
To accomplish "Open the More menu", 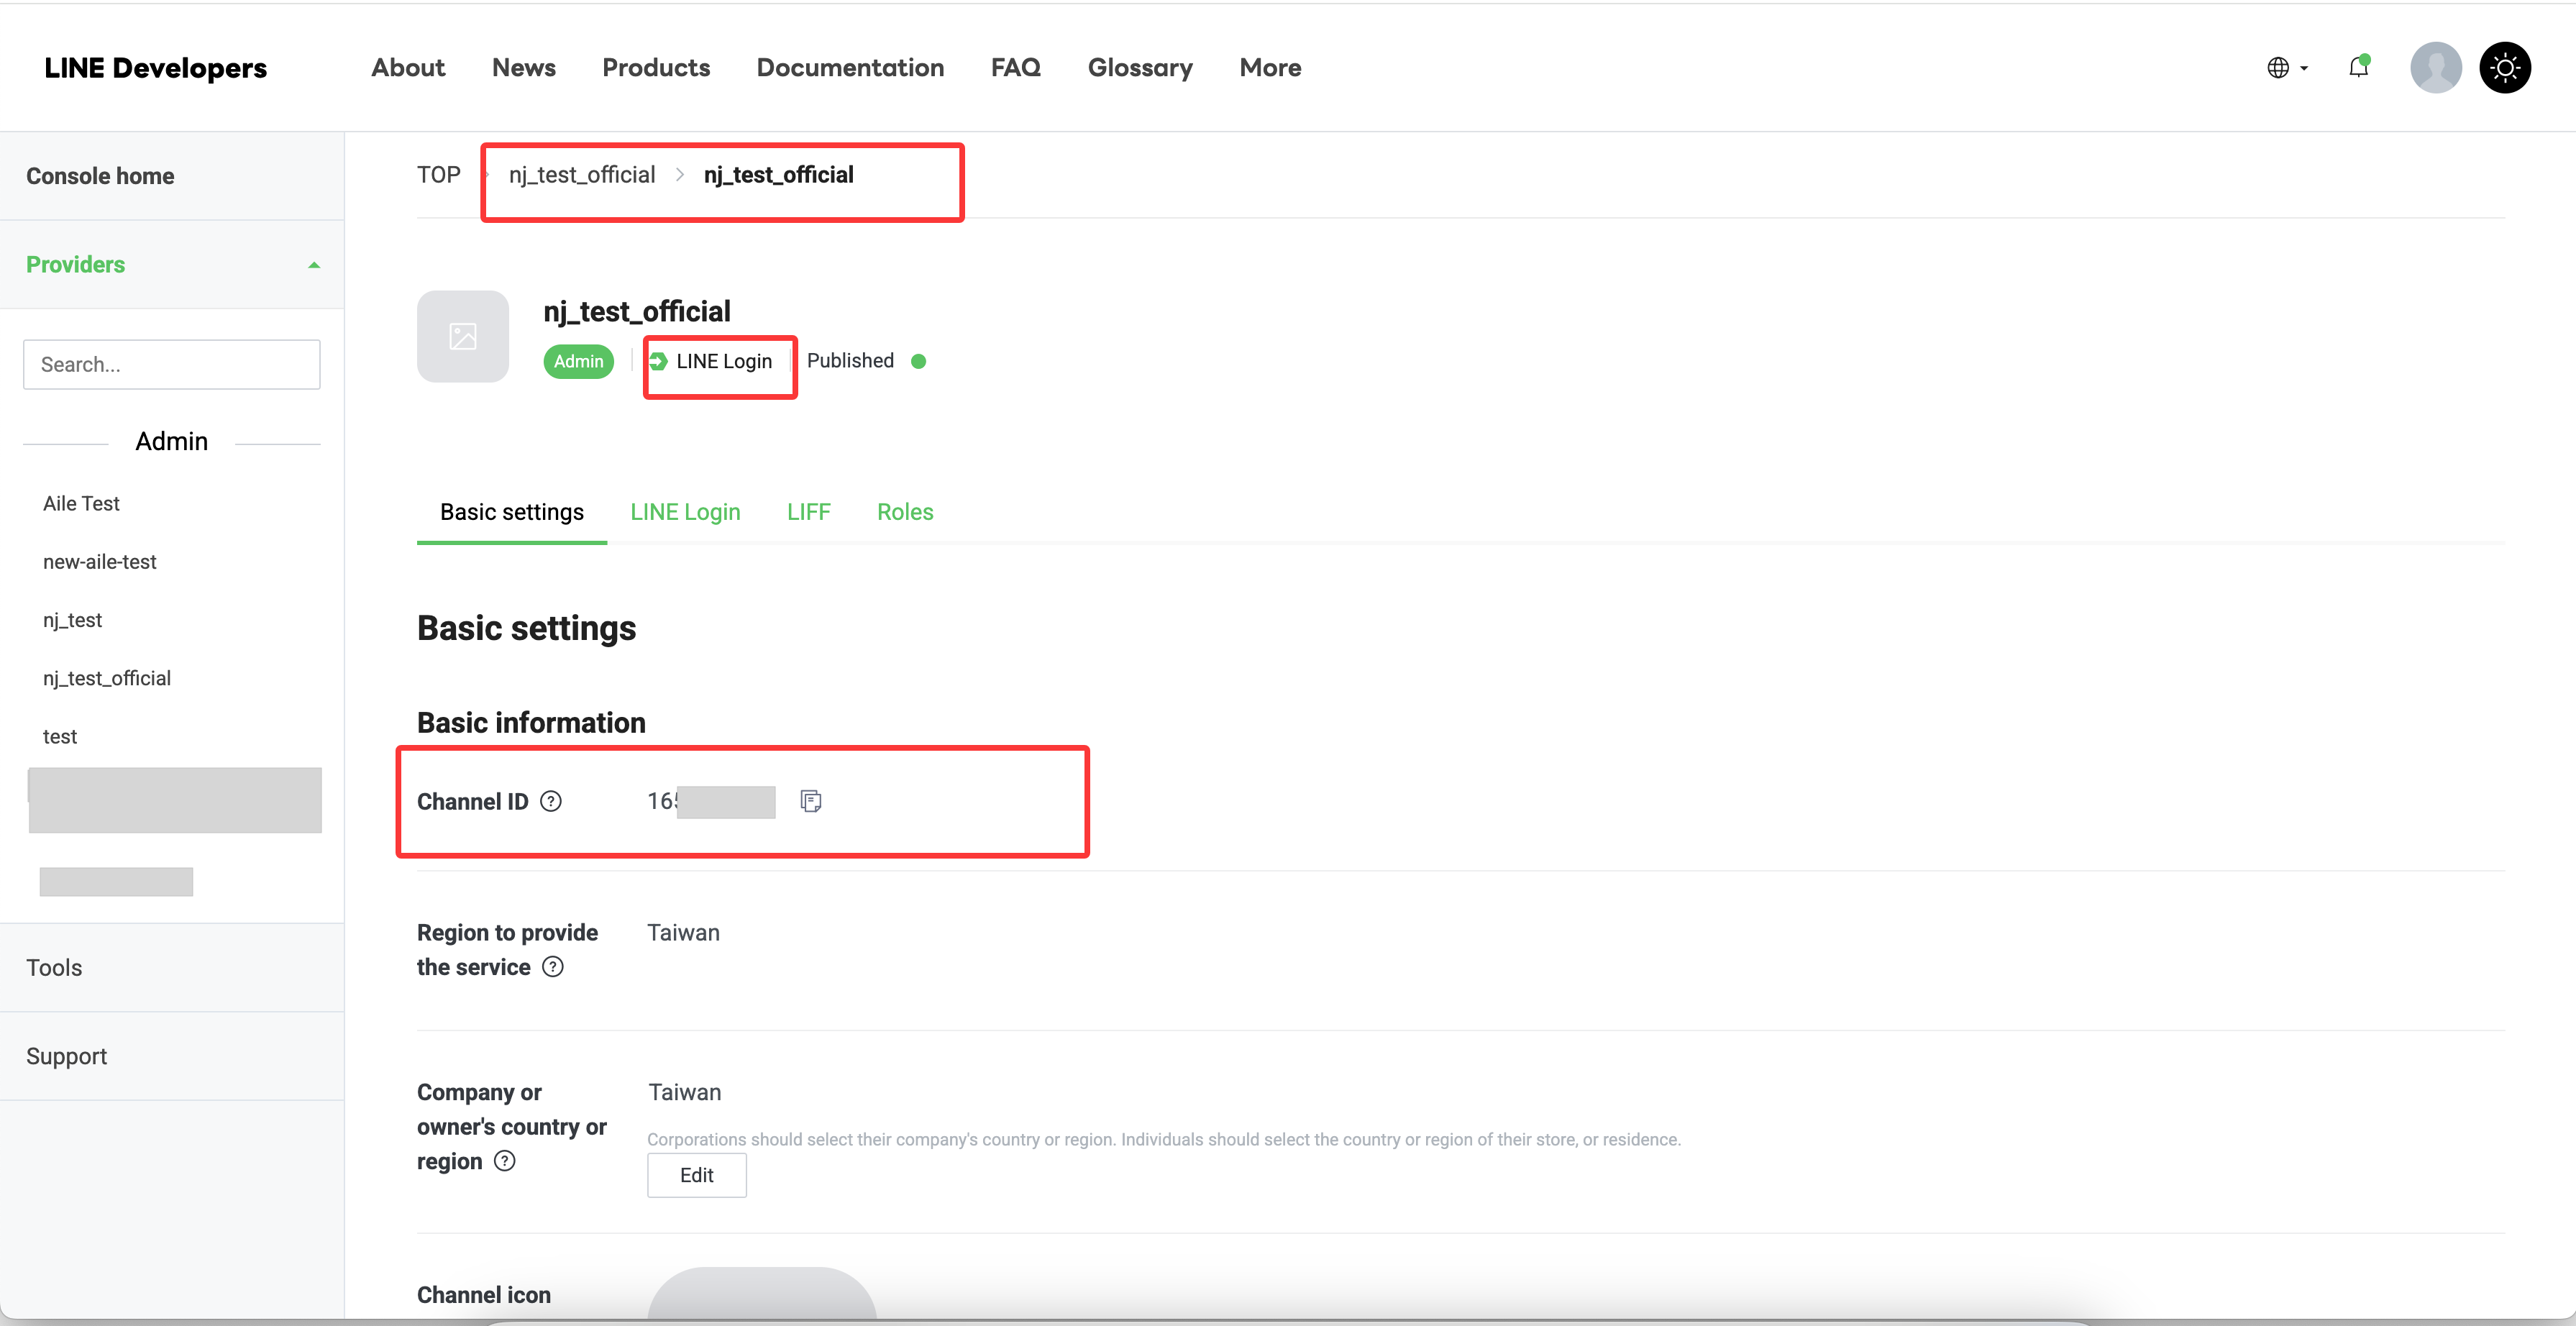I will pyautogui.click(x=1270, y=68).
